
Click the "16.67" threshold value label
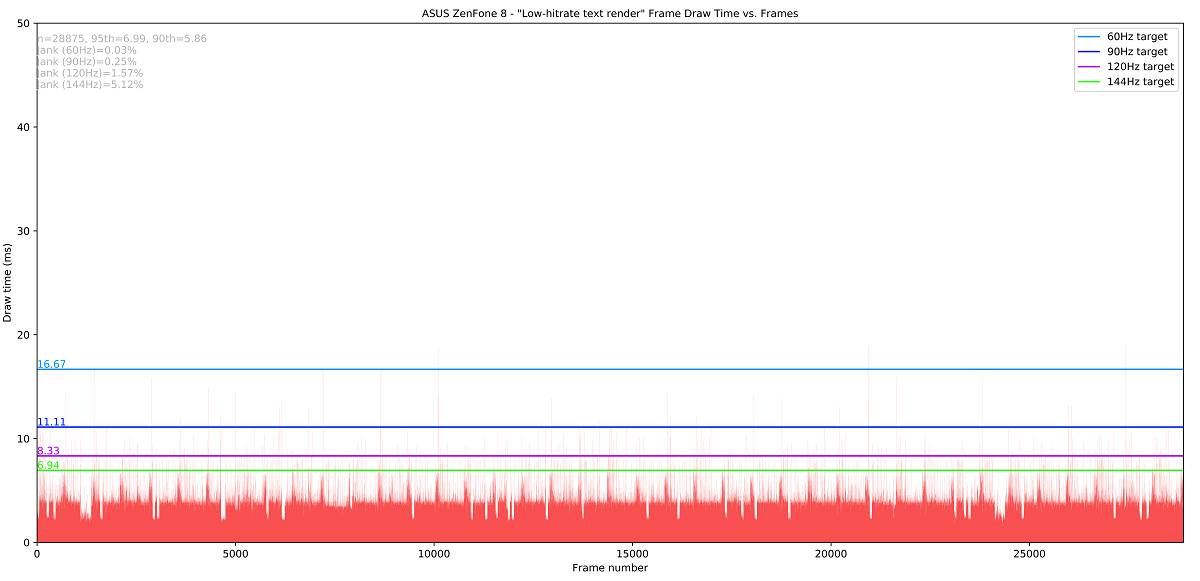(x=52, y=364)
